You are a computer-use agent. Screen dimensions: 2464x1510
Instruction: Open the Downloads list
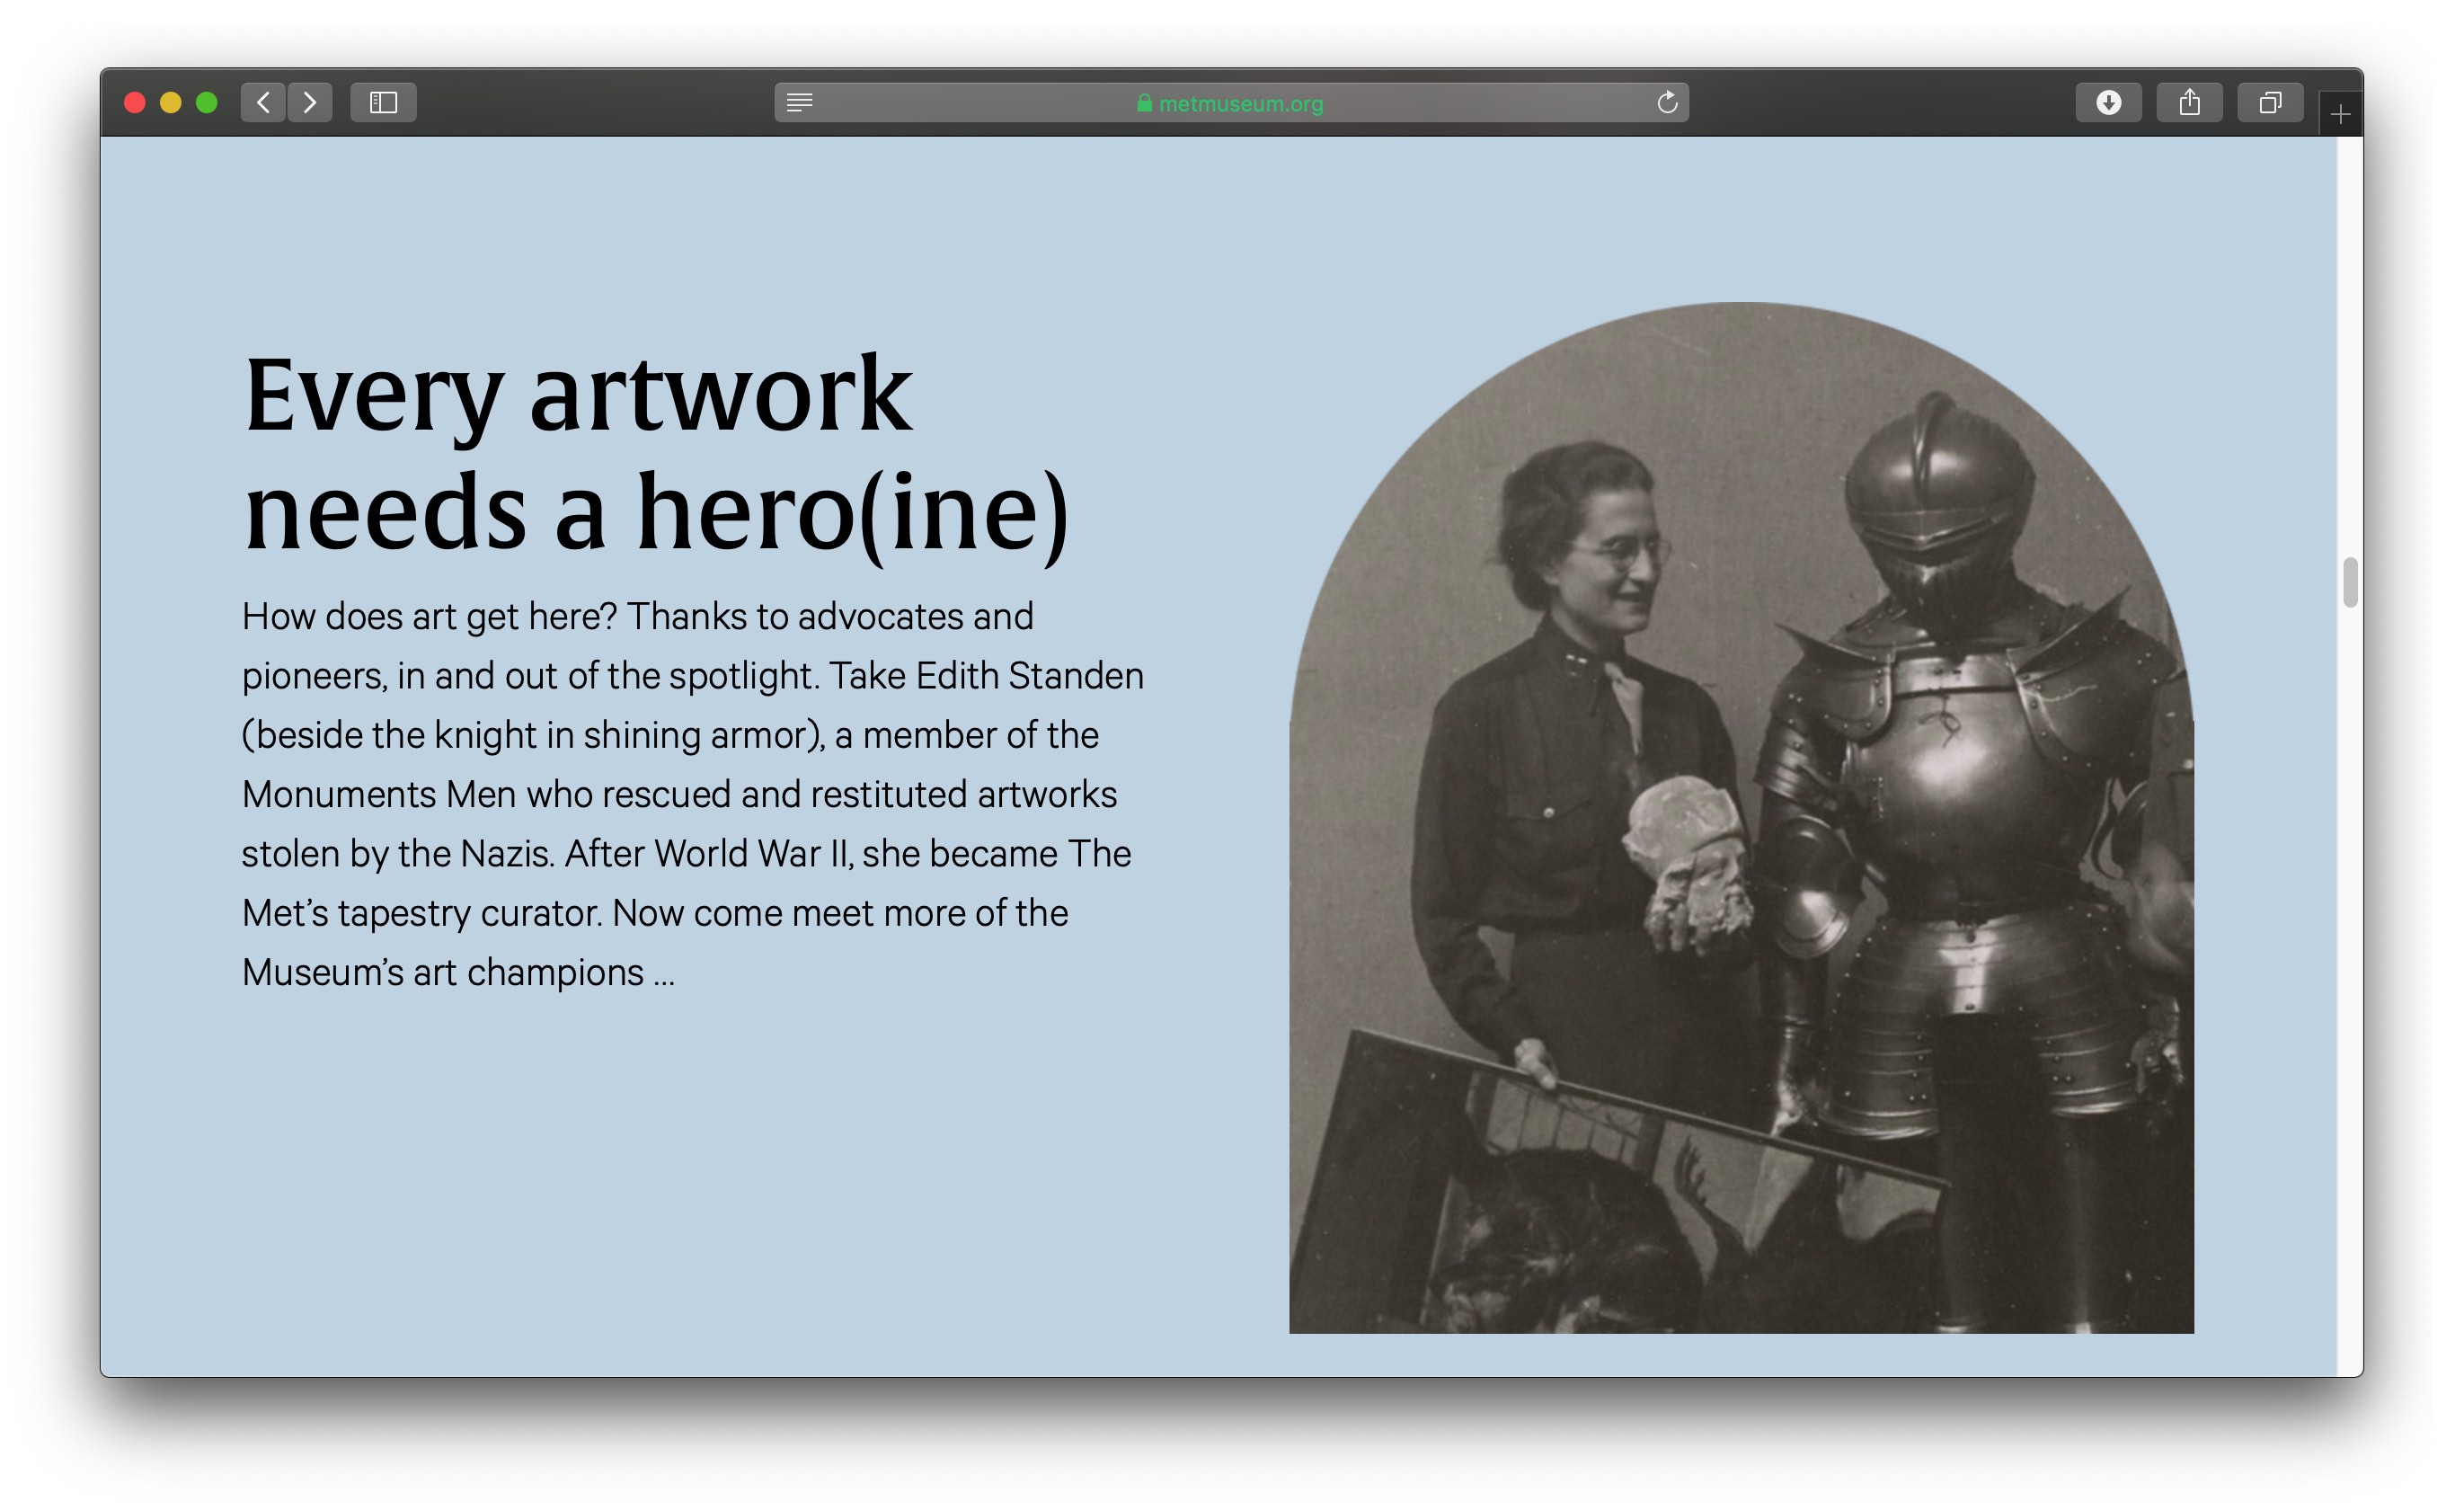coord(2108,102)
